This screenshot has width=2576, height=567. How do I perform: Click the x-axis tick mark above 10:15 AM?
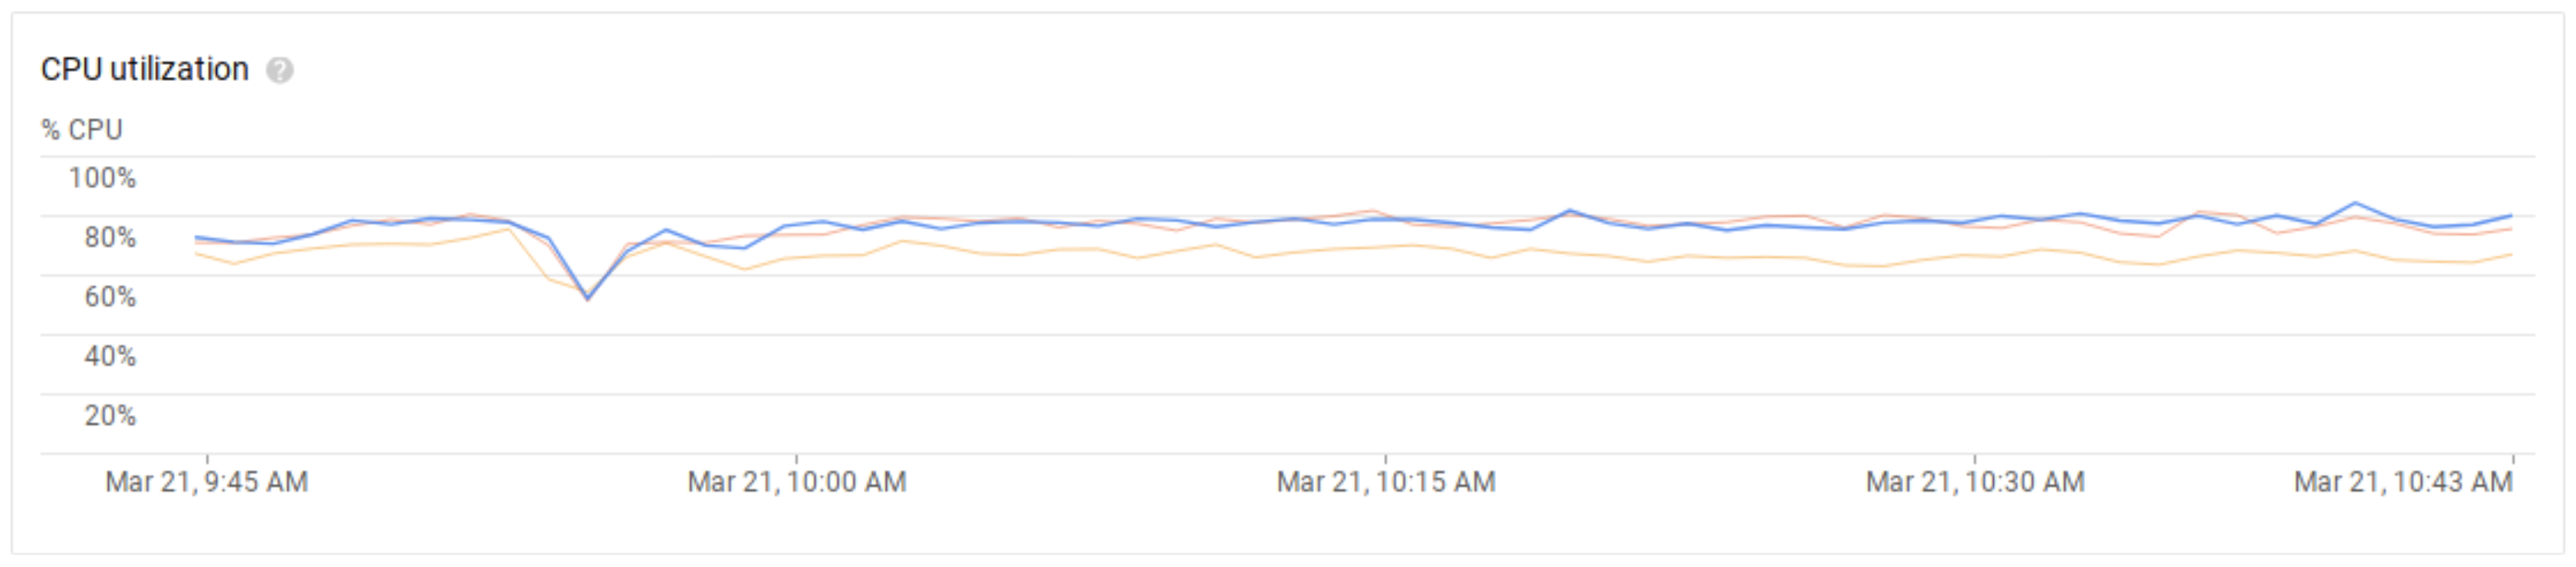(1386, 458)
